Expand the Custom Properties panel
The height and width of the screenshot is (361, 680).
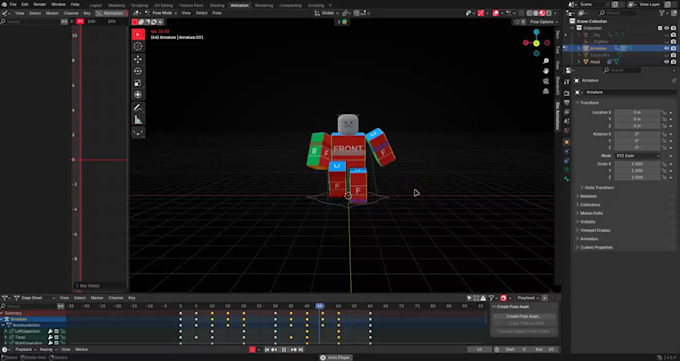(x=596, y=247)
